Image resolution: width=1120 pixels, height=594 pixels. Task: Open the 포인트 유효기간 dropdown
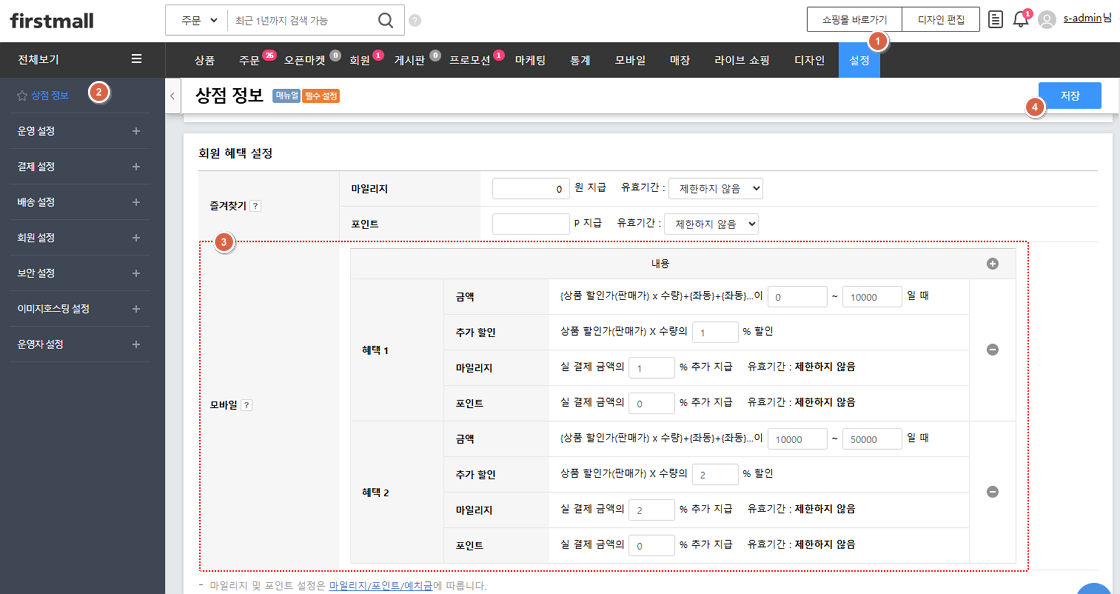pyautogui.click(x=711, y=224)
